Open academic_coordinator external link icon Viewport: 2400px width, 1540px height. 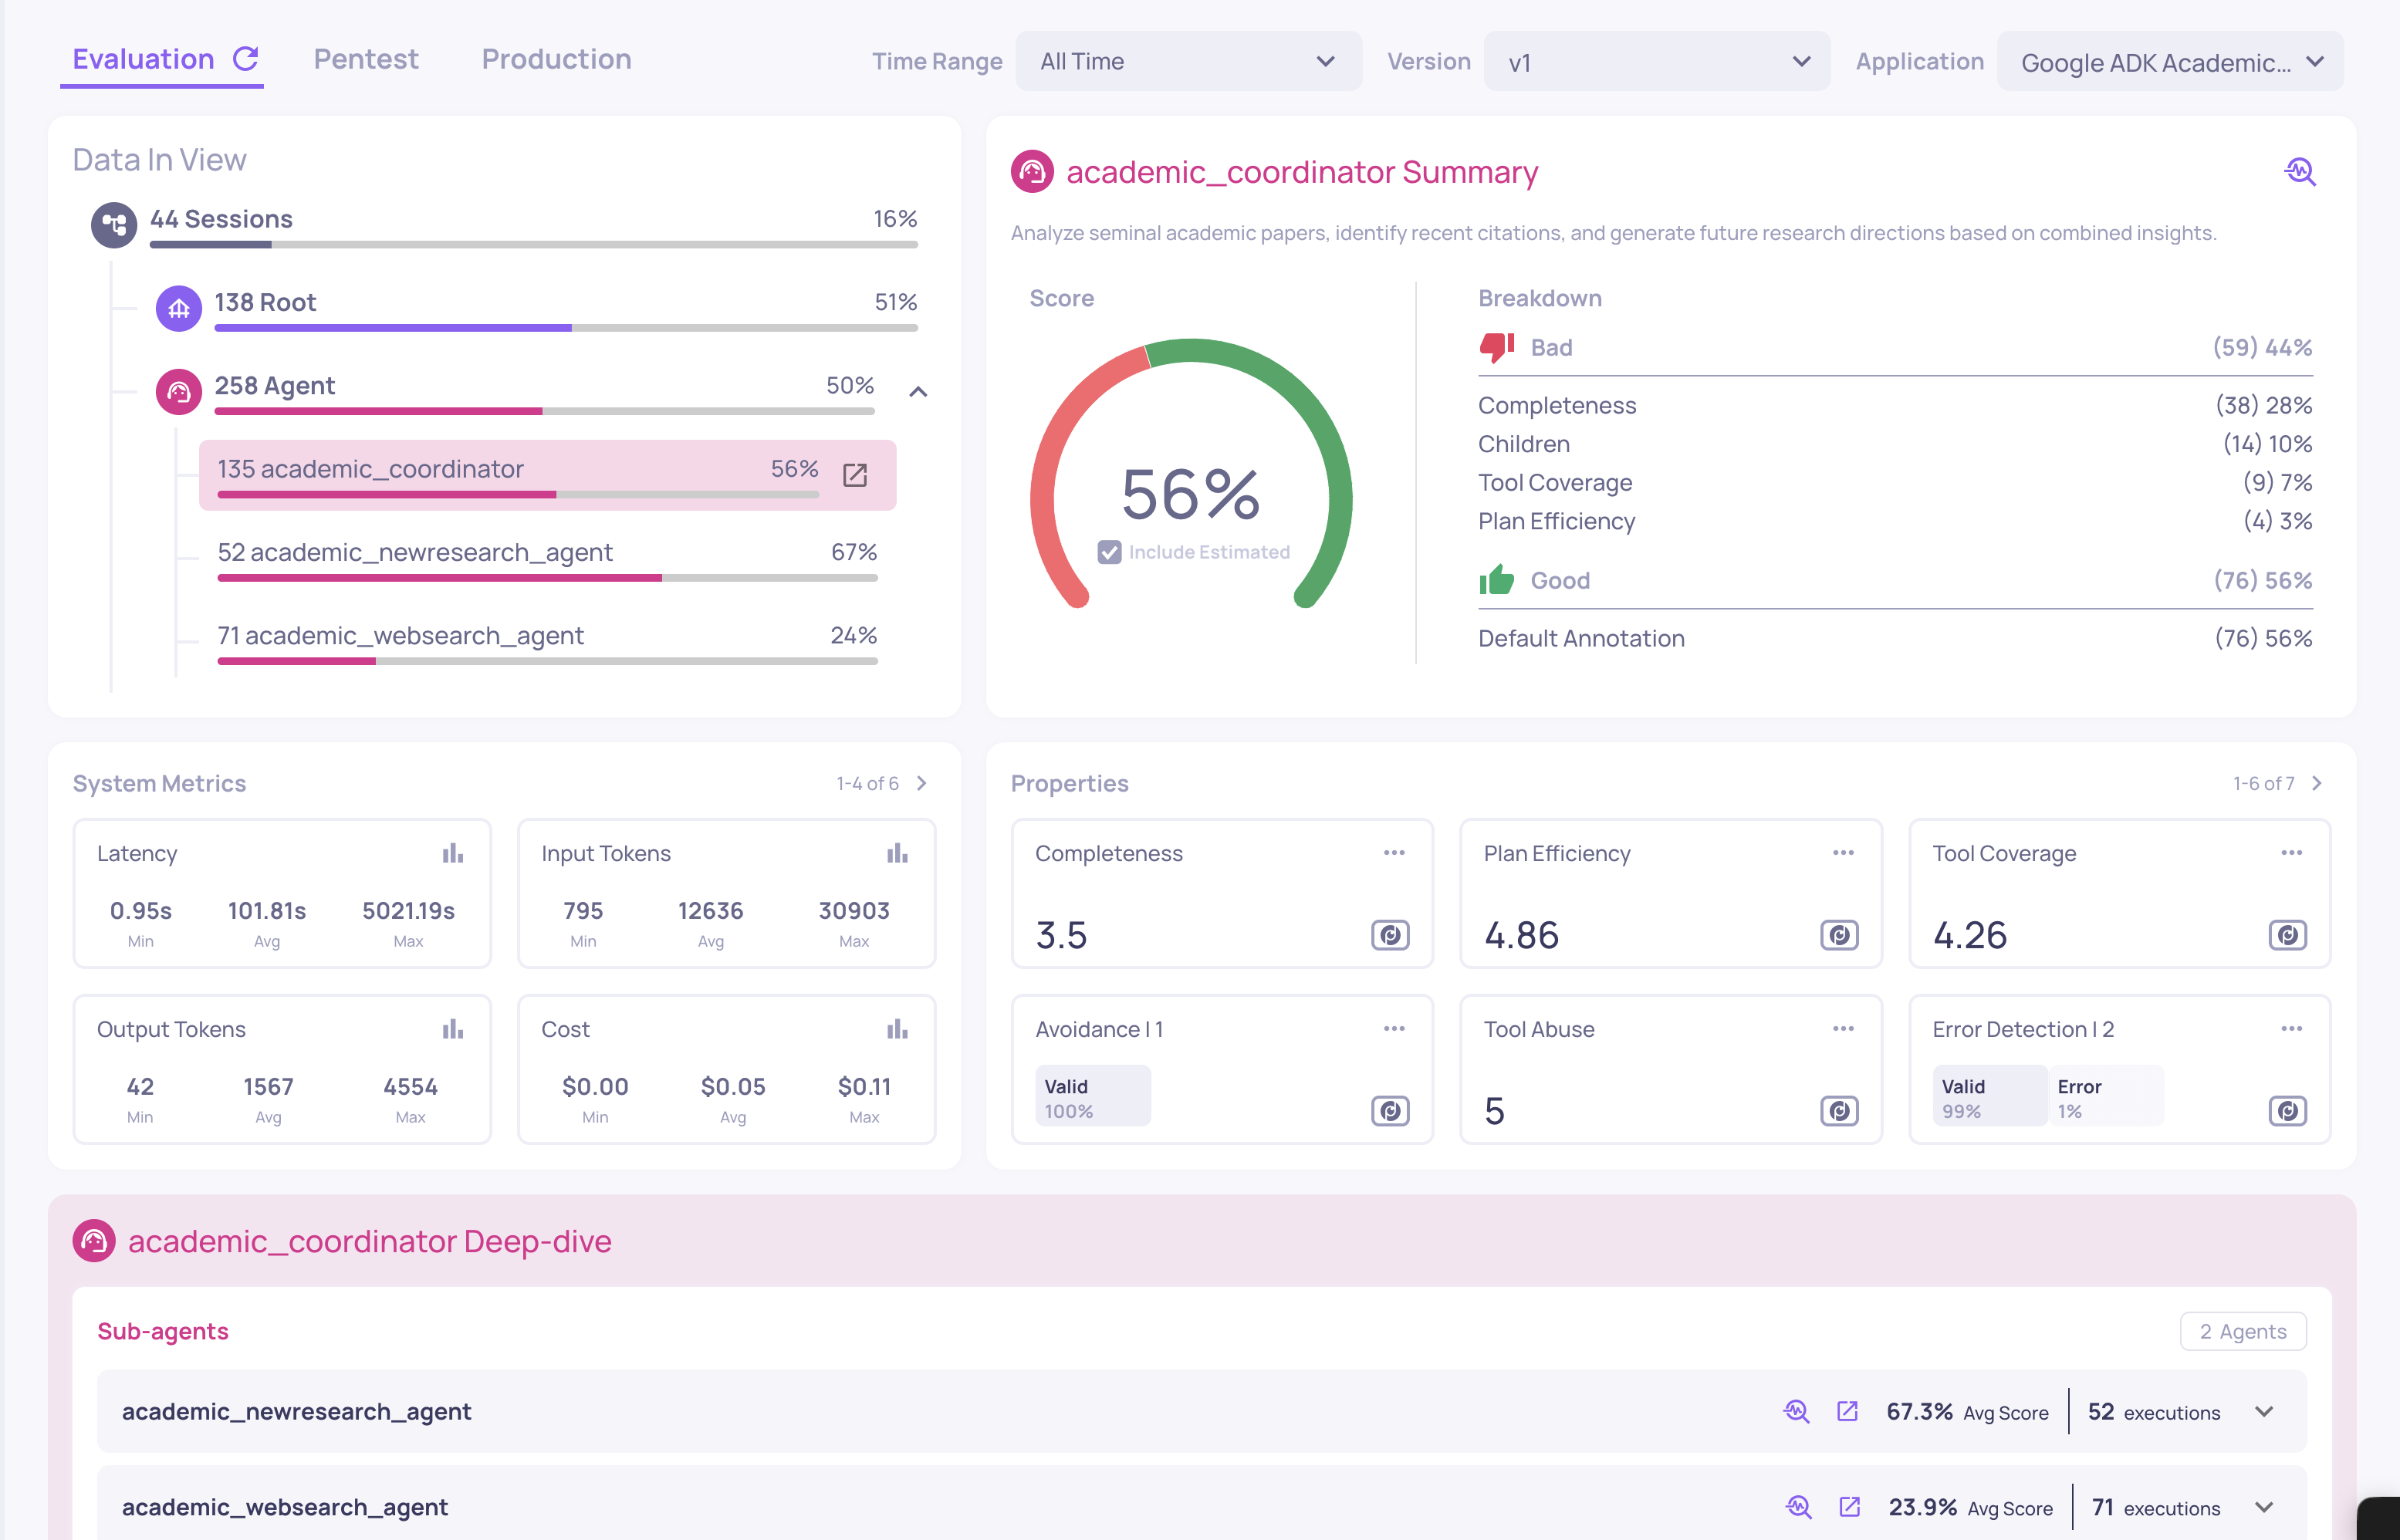855,474
